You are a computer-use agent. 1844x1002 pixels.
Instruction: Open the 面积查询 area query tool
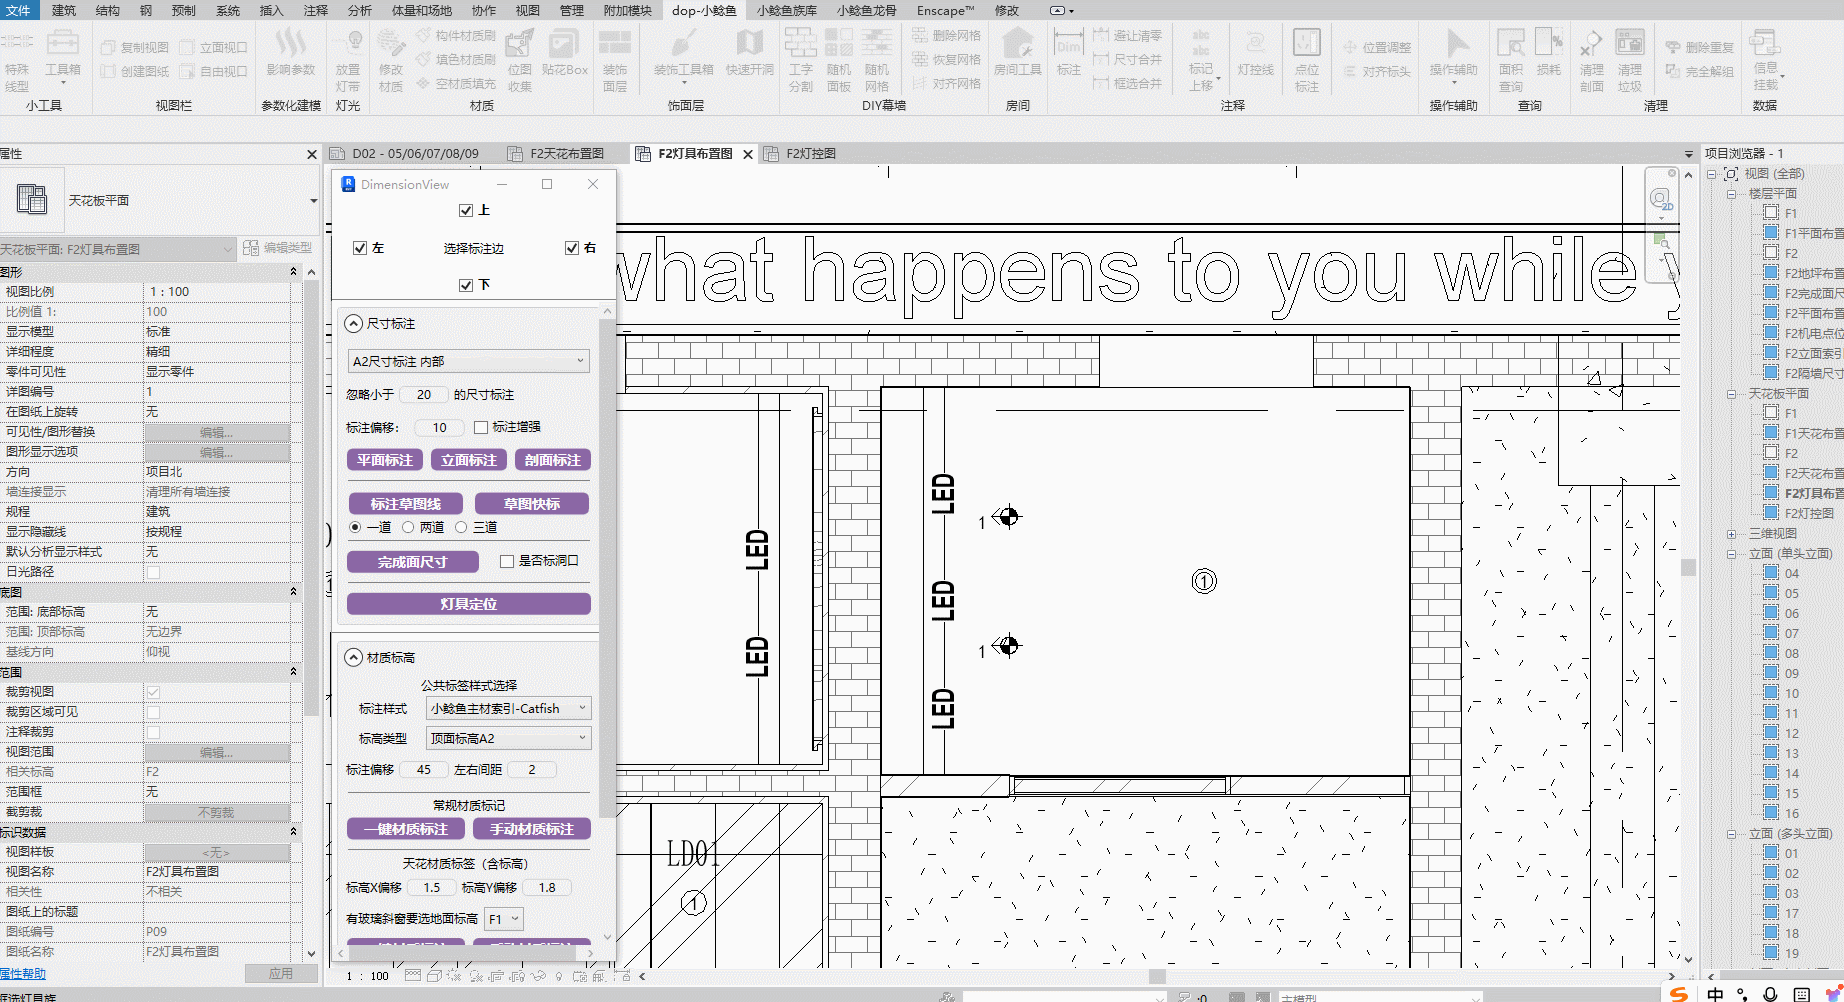point(1510,58)
